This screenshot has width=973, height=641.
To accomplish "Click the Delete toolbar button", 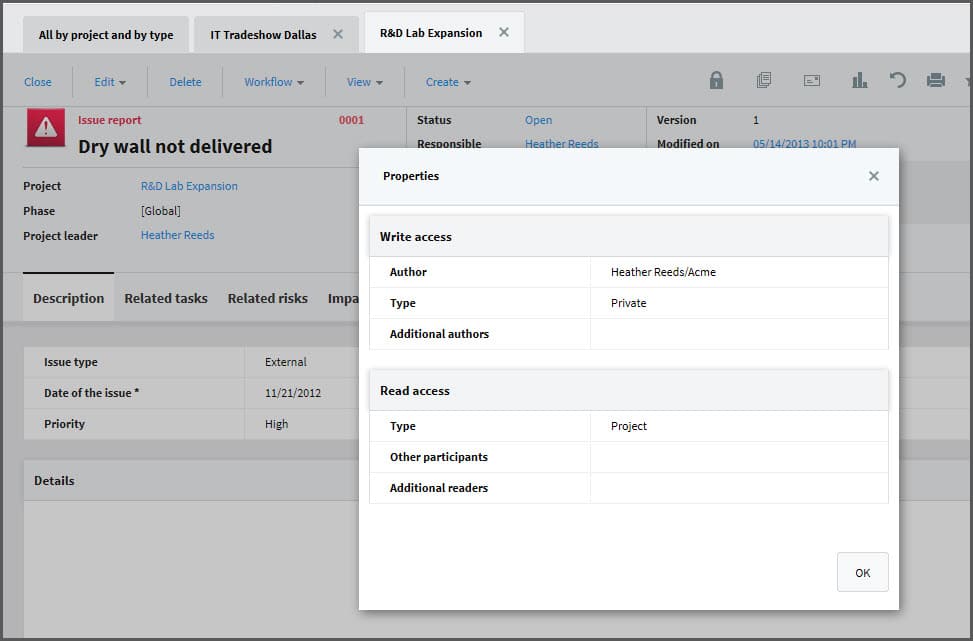I will pos(185,82).
